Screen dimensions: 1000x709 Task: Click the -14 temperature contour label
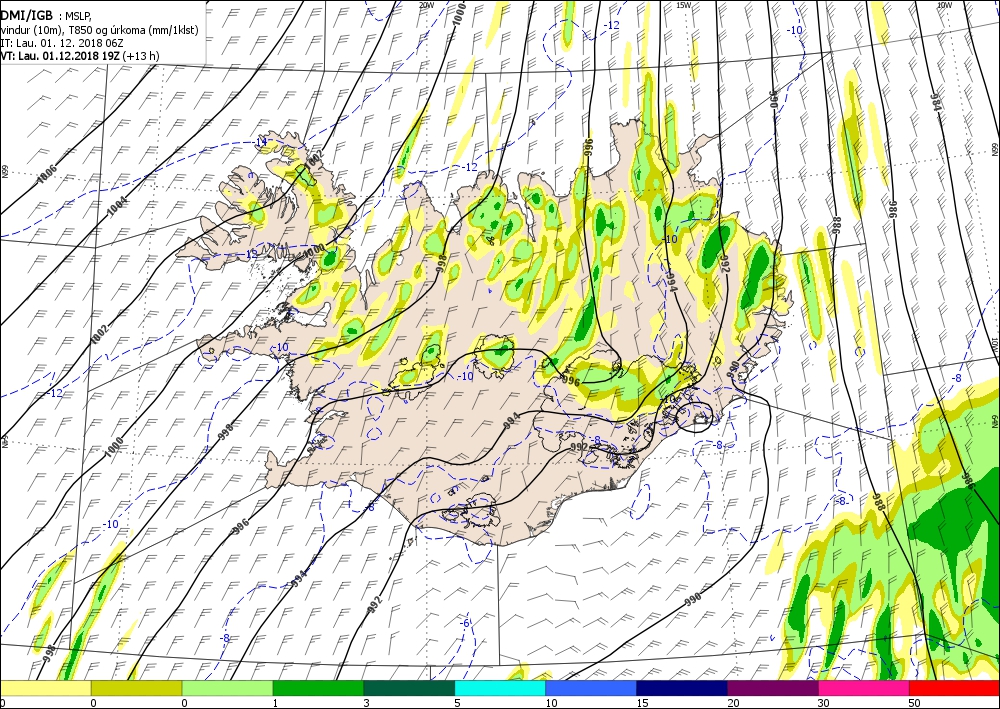click(260, 142)
